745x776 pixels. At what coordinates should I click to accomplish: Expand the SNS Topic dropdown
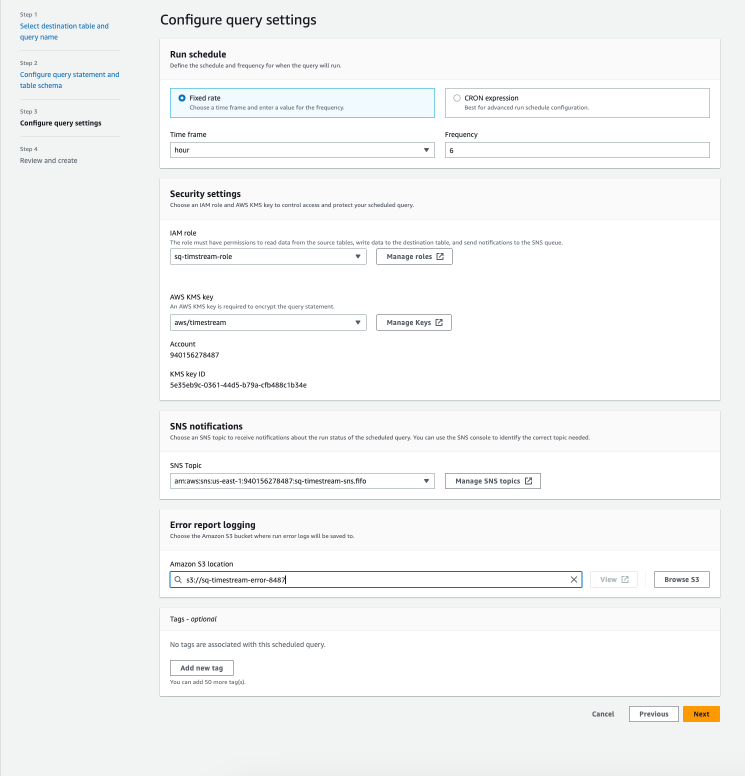point(302,481)
